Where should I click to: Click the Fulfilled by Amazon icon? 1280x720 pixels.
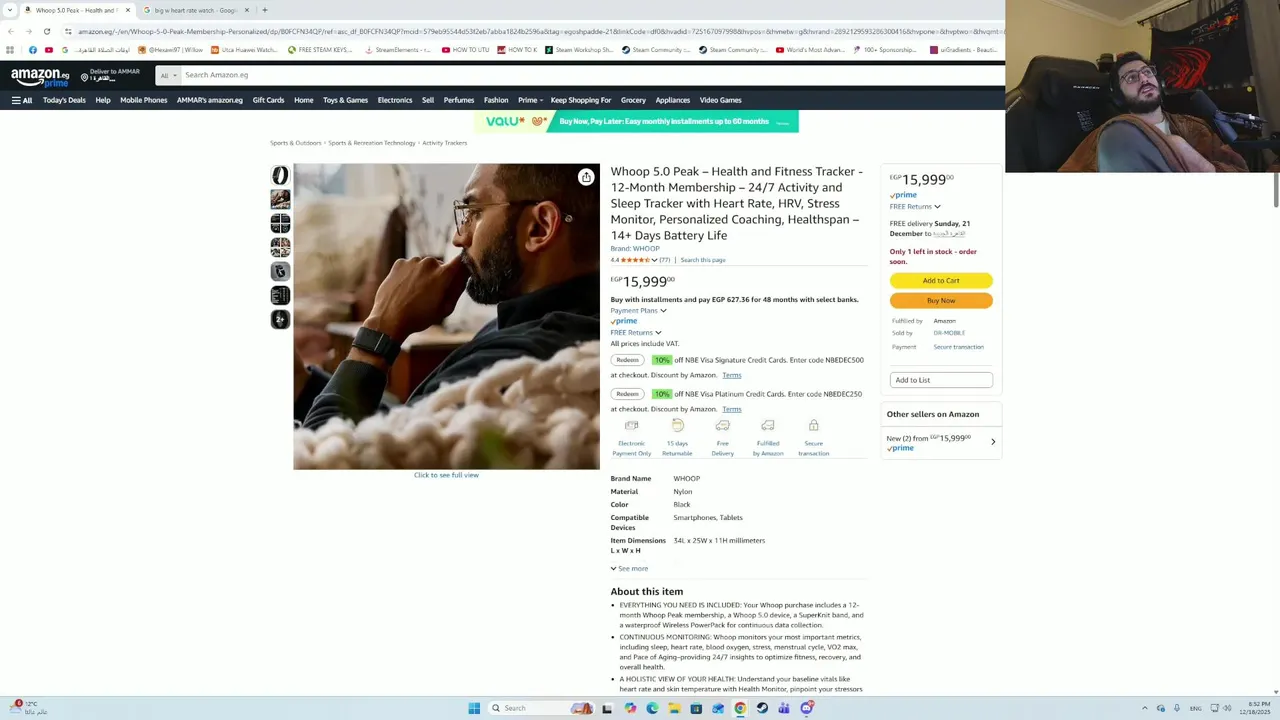pos(768,426)
